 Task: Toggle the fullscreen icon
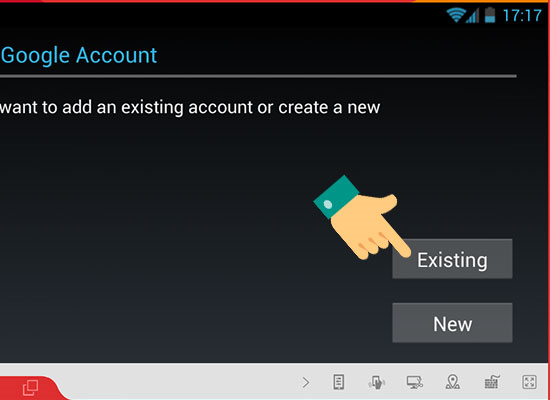pyautogui.click(x=529, y=382)
